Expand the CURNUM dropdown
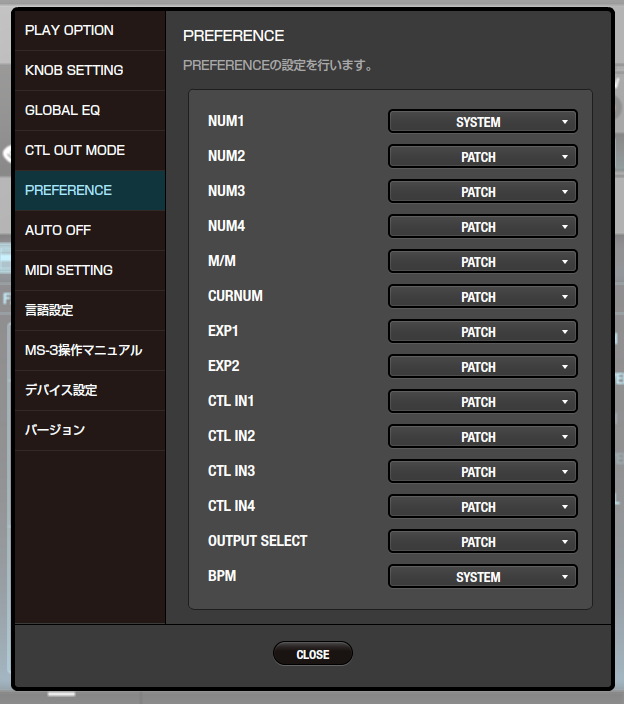 (x=482, y=297)
